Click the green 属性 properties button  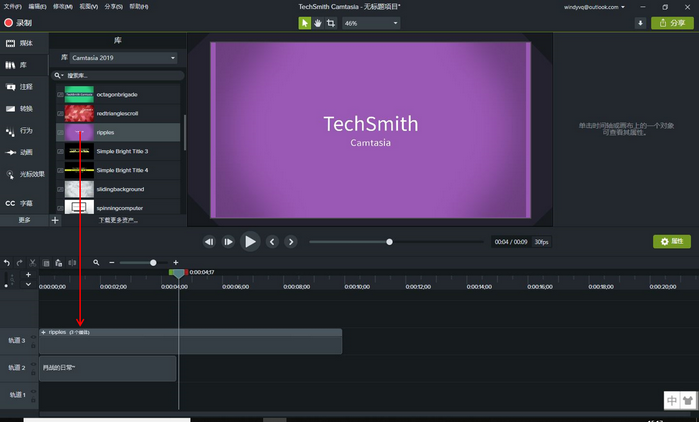(x=672, y=242)
